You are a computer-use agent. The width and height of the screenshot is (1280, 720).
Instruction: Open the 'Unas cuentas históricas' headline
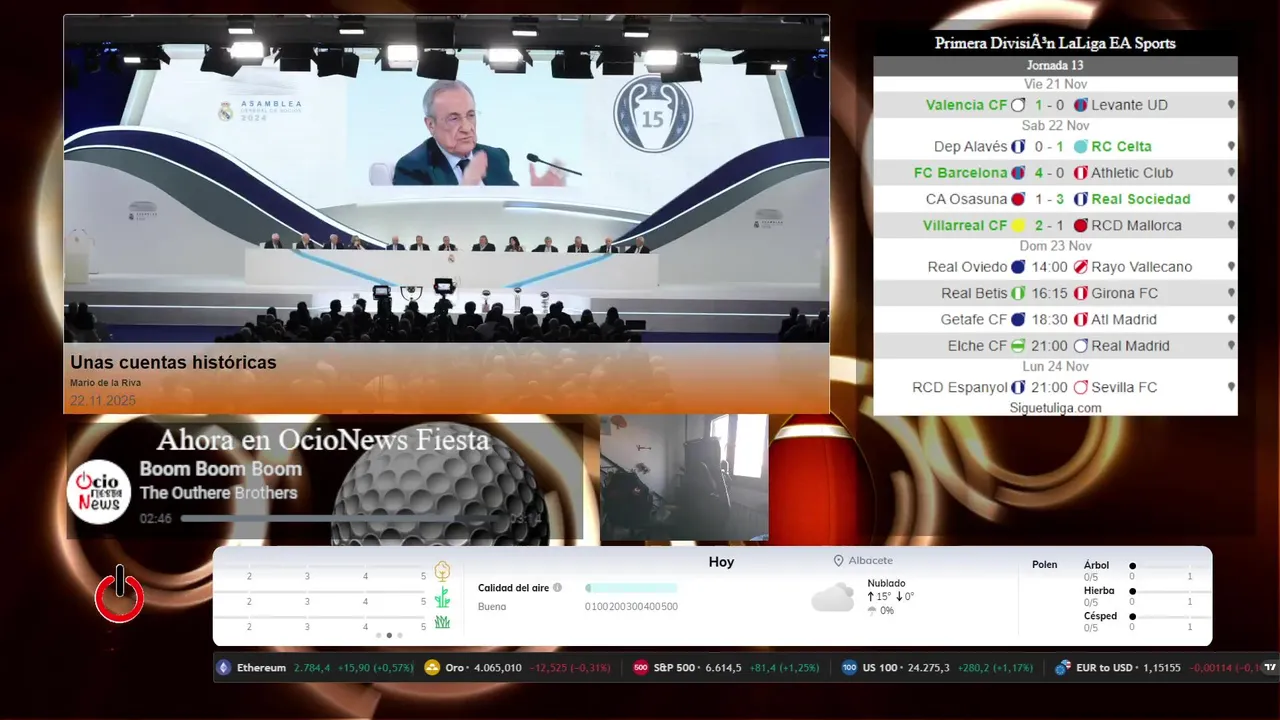pos(173,363)
